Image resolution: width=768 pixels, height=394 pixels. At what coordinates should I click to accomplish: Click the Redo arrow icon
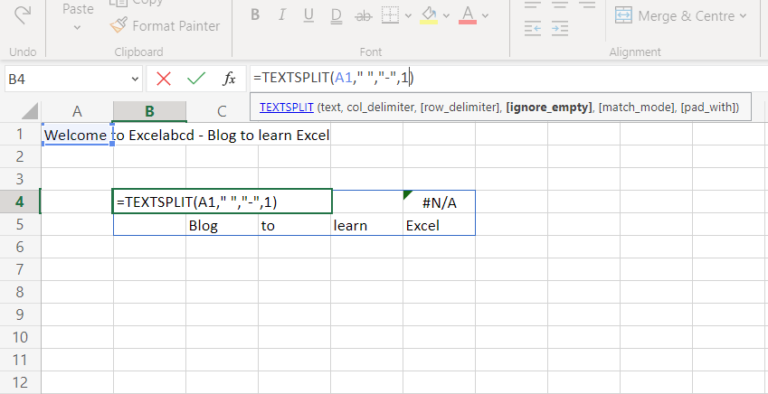tap(22, 15)
